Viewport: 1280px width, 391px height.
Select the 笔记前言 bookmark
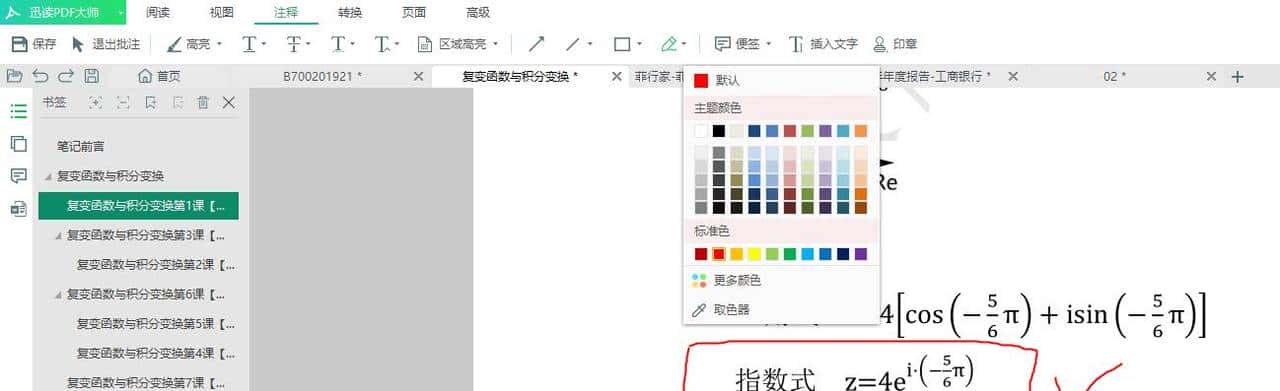[80, 146]
